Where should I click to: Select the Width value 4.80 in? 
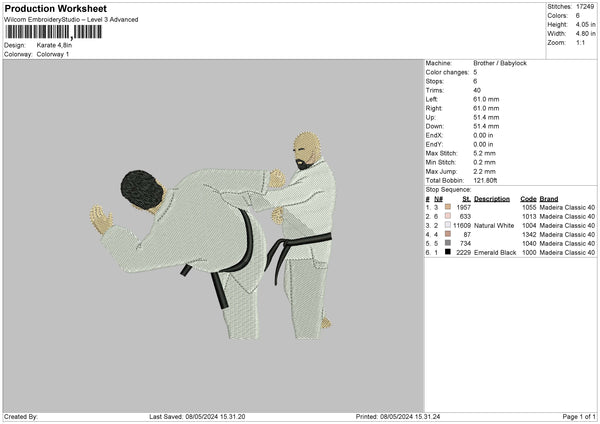click(x=585, y=34)
